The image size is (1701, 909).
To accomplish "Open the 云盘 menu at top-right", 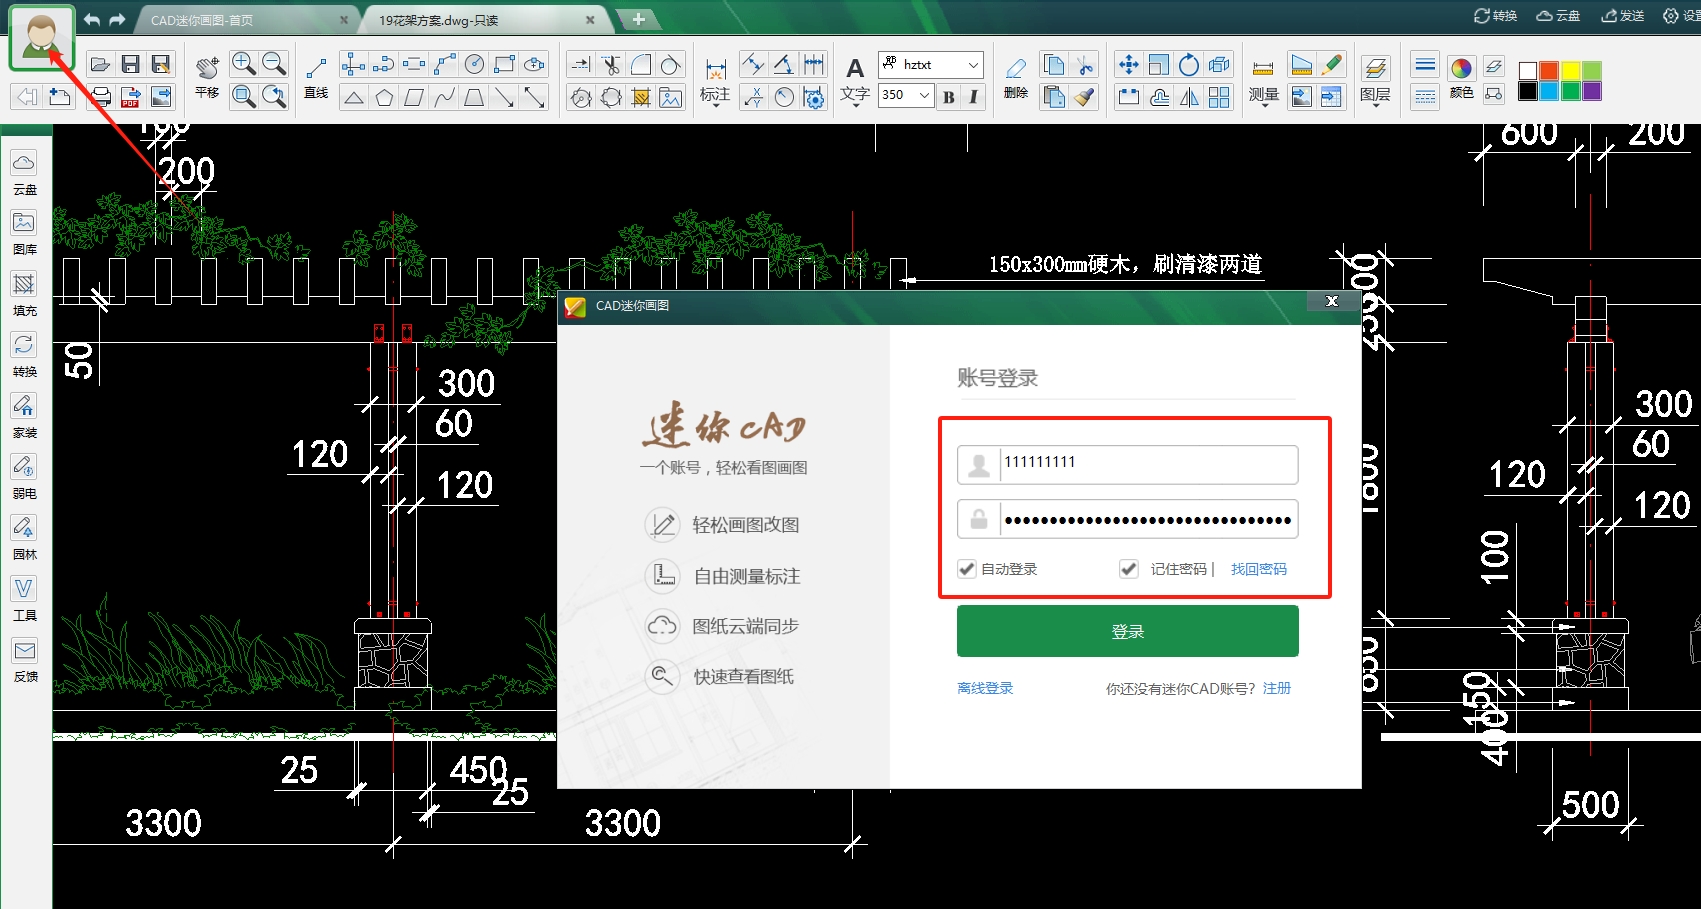I will tap(1558, 15).
